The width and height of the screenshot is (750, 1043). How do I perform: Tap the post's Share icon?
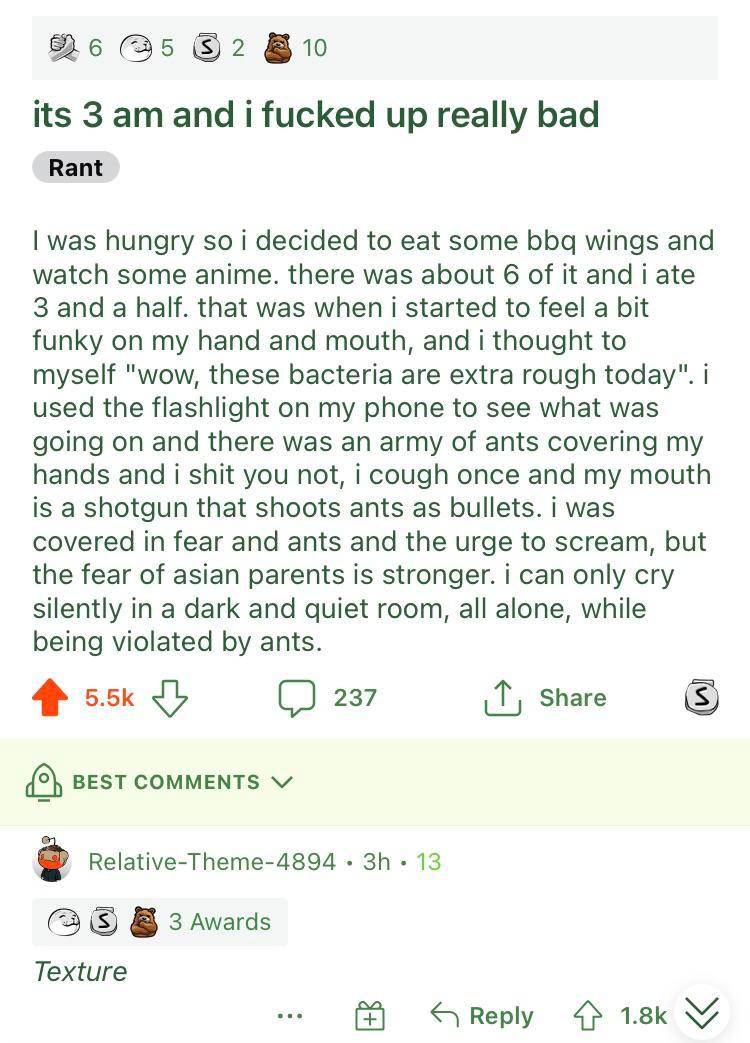click(501, 698)
